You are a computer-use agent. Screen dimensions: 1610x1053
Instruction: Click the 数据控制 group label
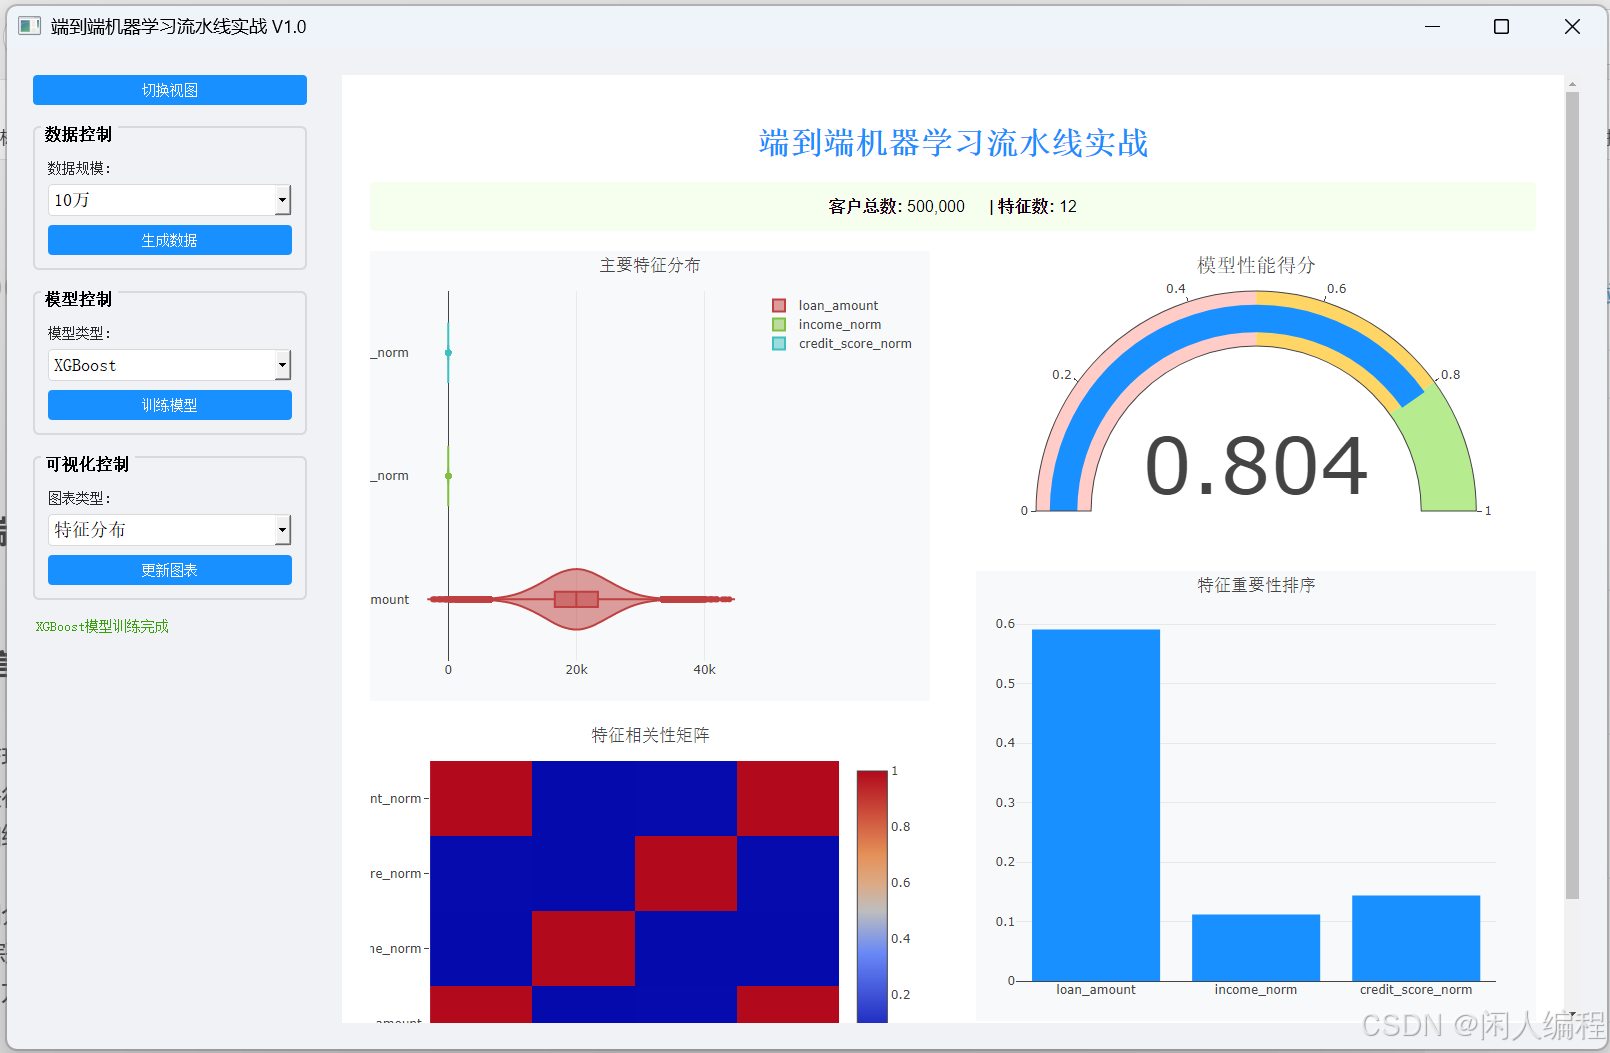[x=78, y=134]
